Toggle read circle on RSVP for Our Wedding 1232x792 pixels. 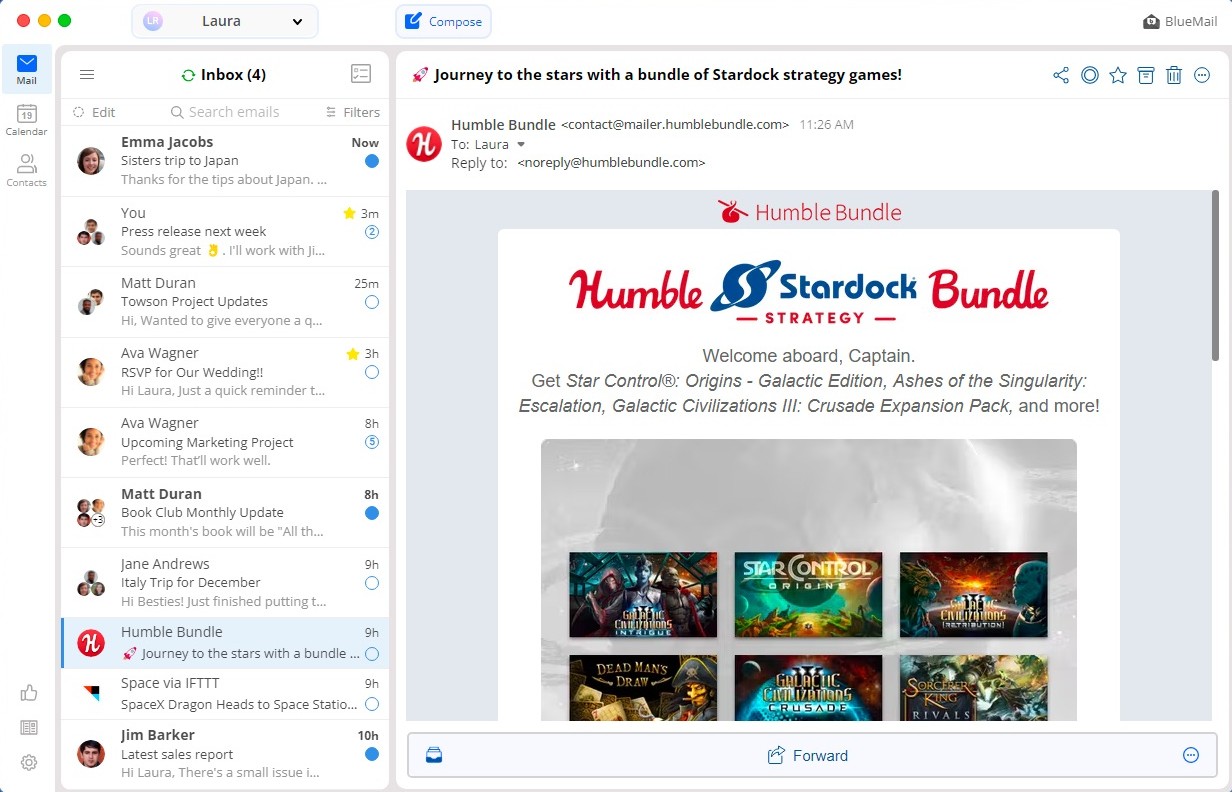pyautogui.click(x=372, y=372)
